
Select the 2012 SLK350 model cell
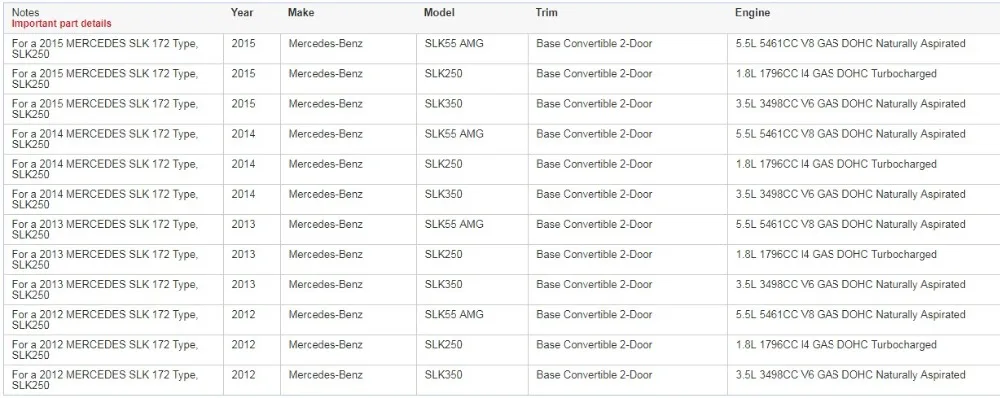[x=472, y=380]
